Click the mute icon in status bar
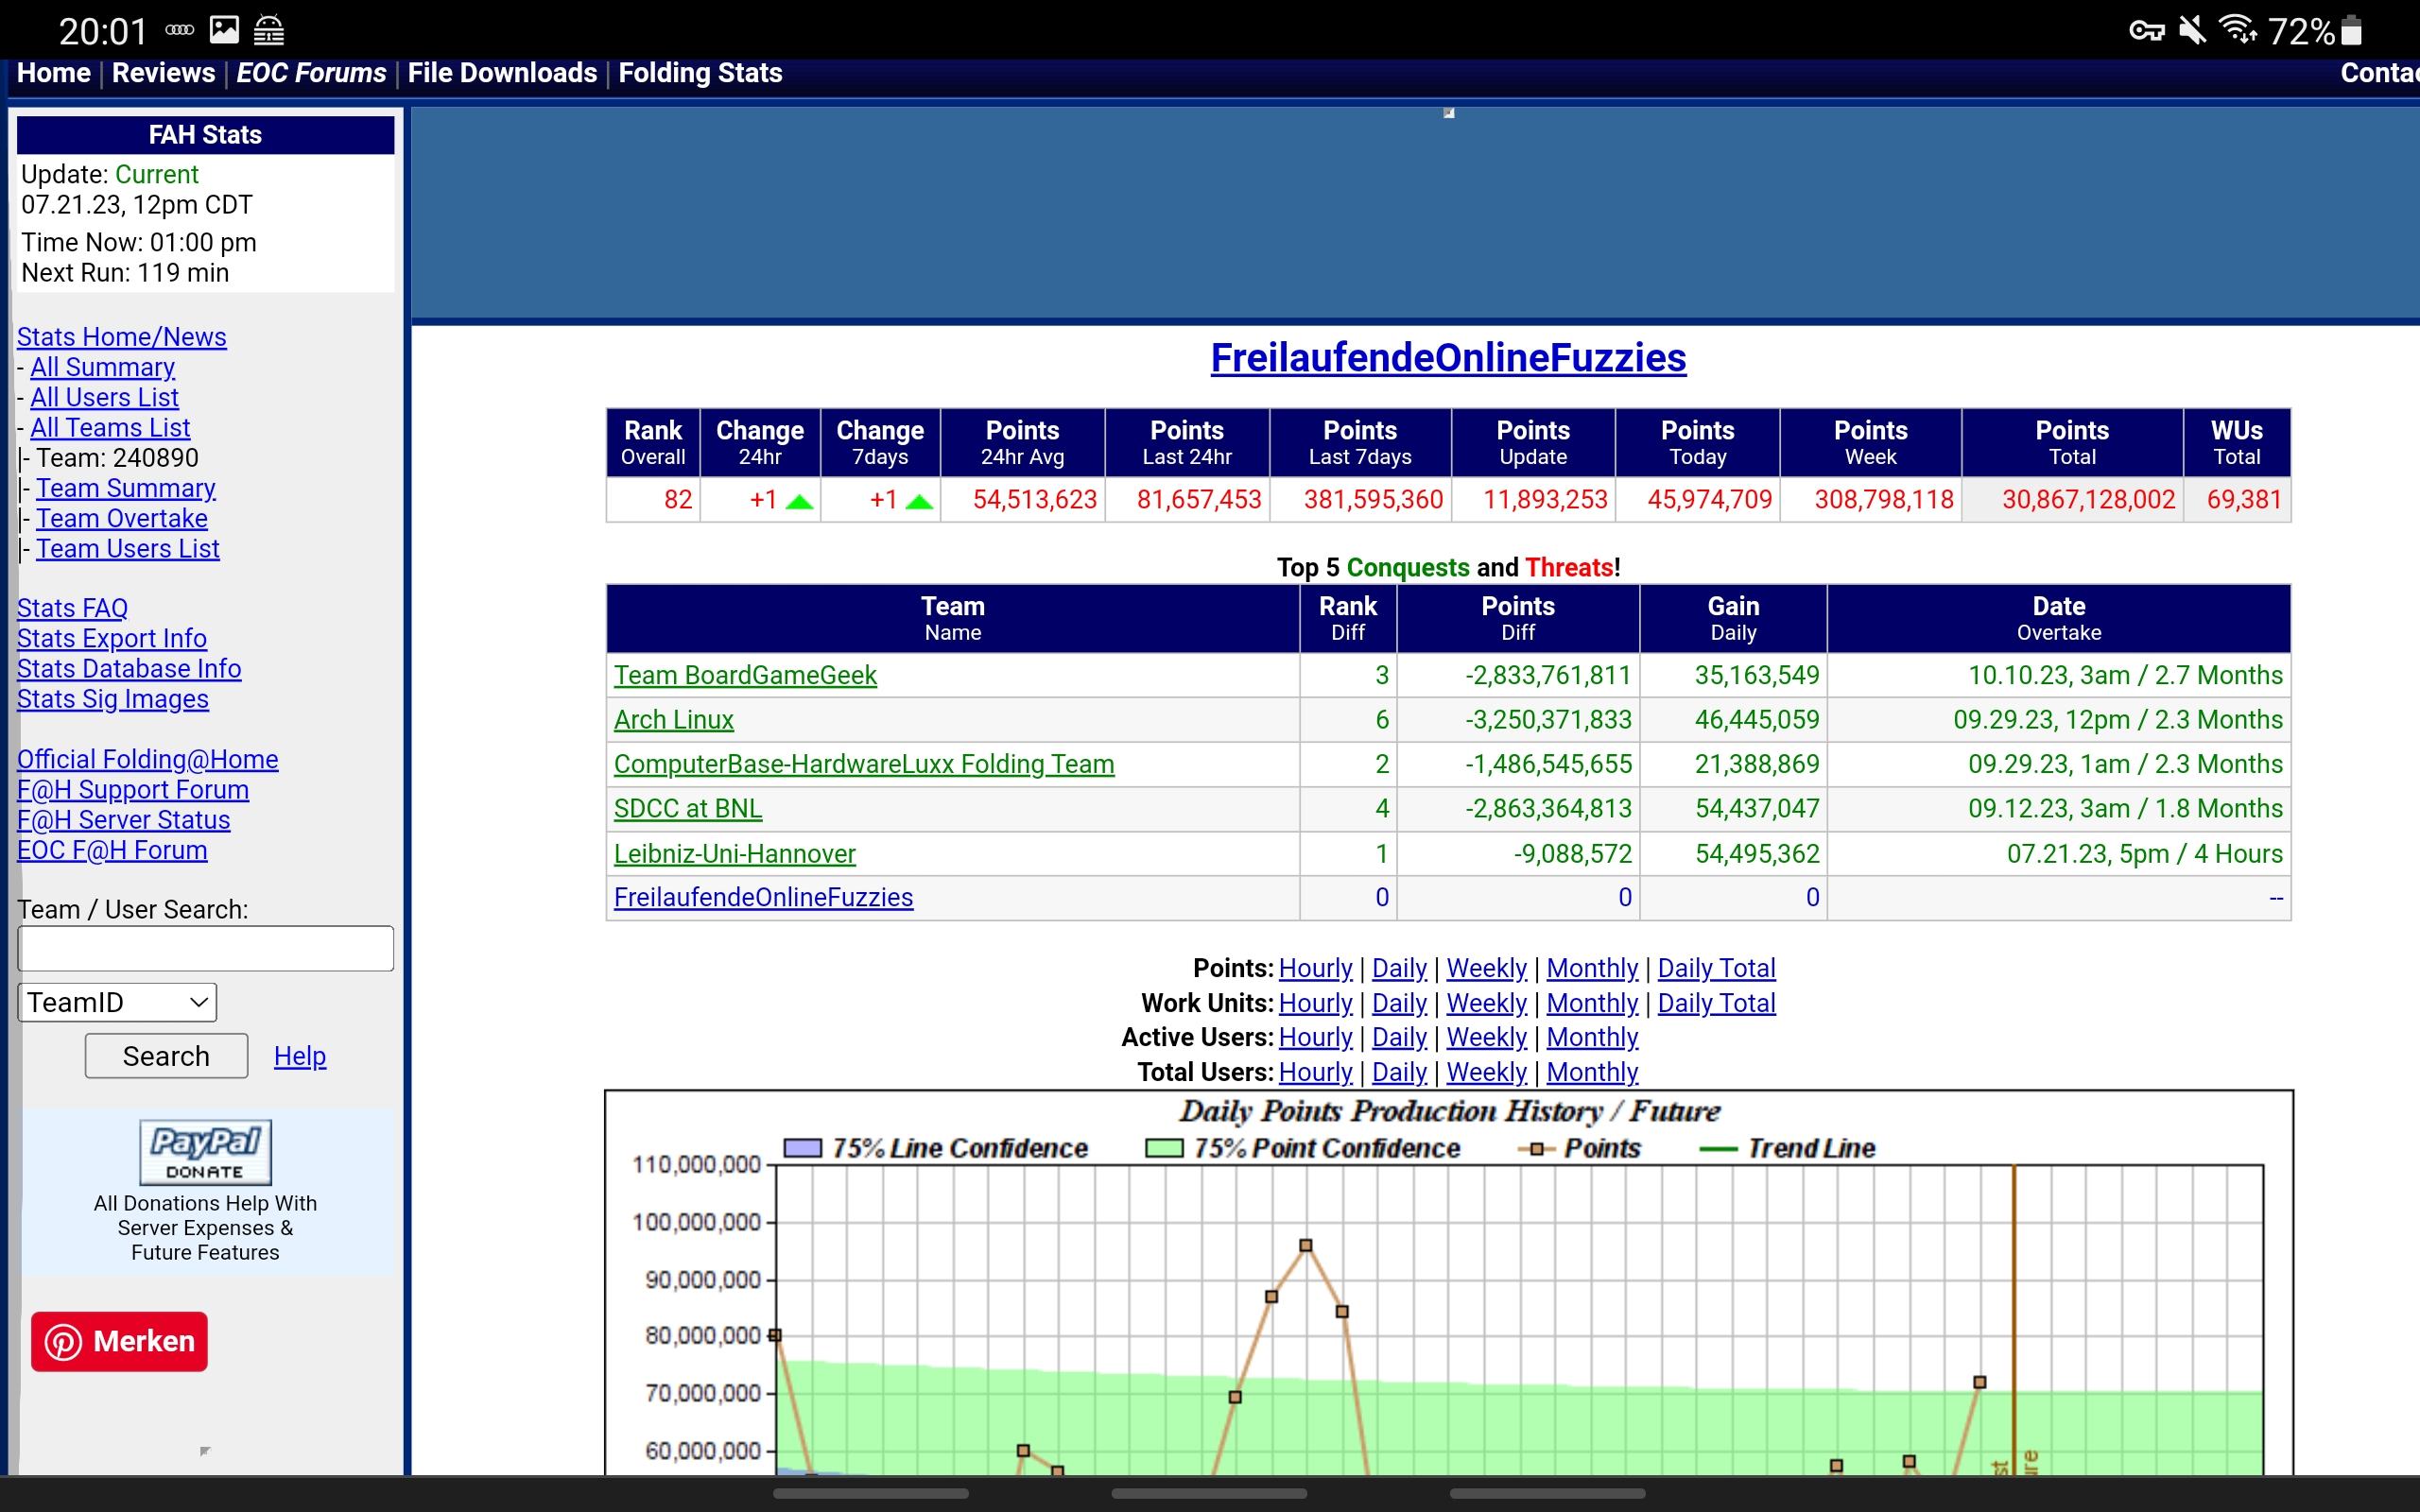Image resolution: width=2420 pixels, height=1512 pixels. pos(2192,31)
